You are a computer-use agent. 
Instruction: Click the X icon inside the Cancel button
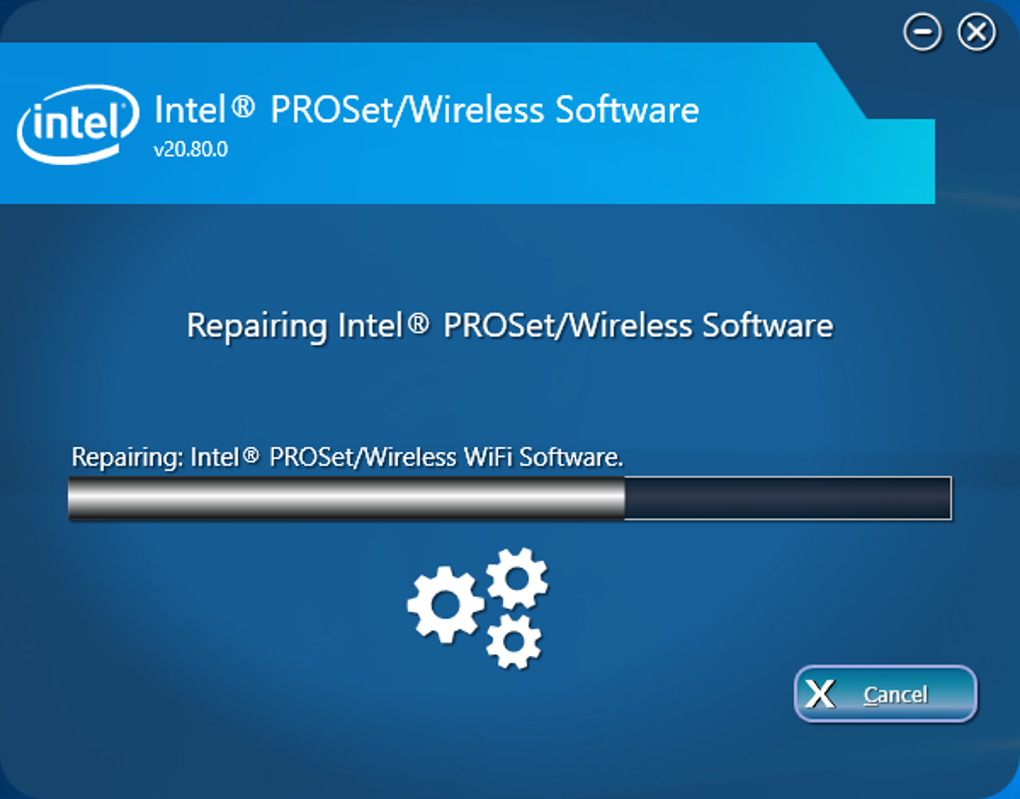[820, 694]
